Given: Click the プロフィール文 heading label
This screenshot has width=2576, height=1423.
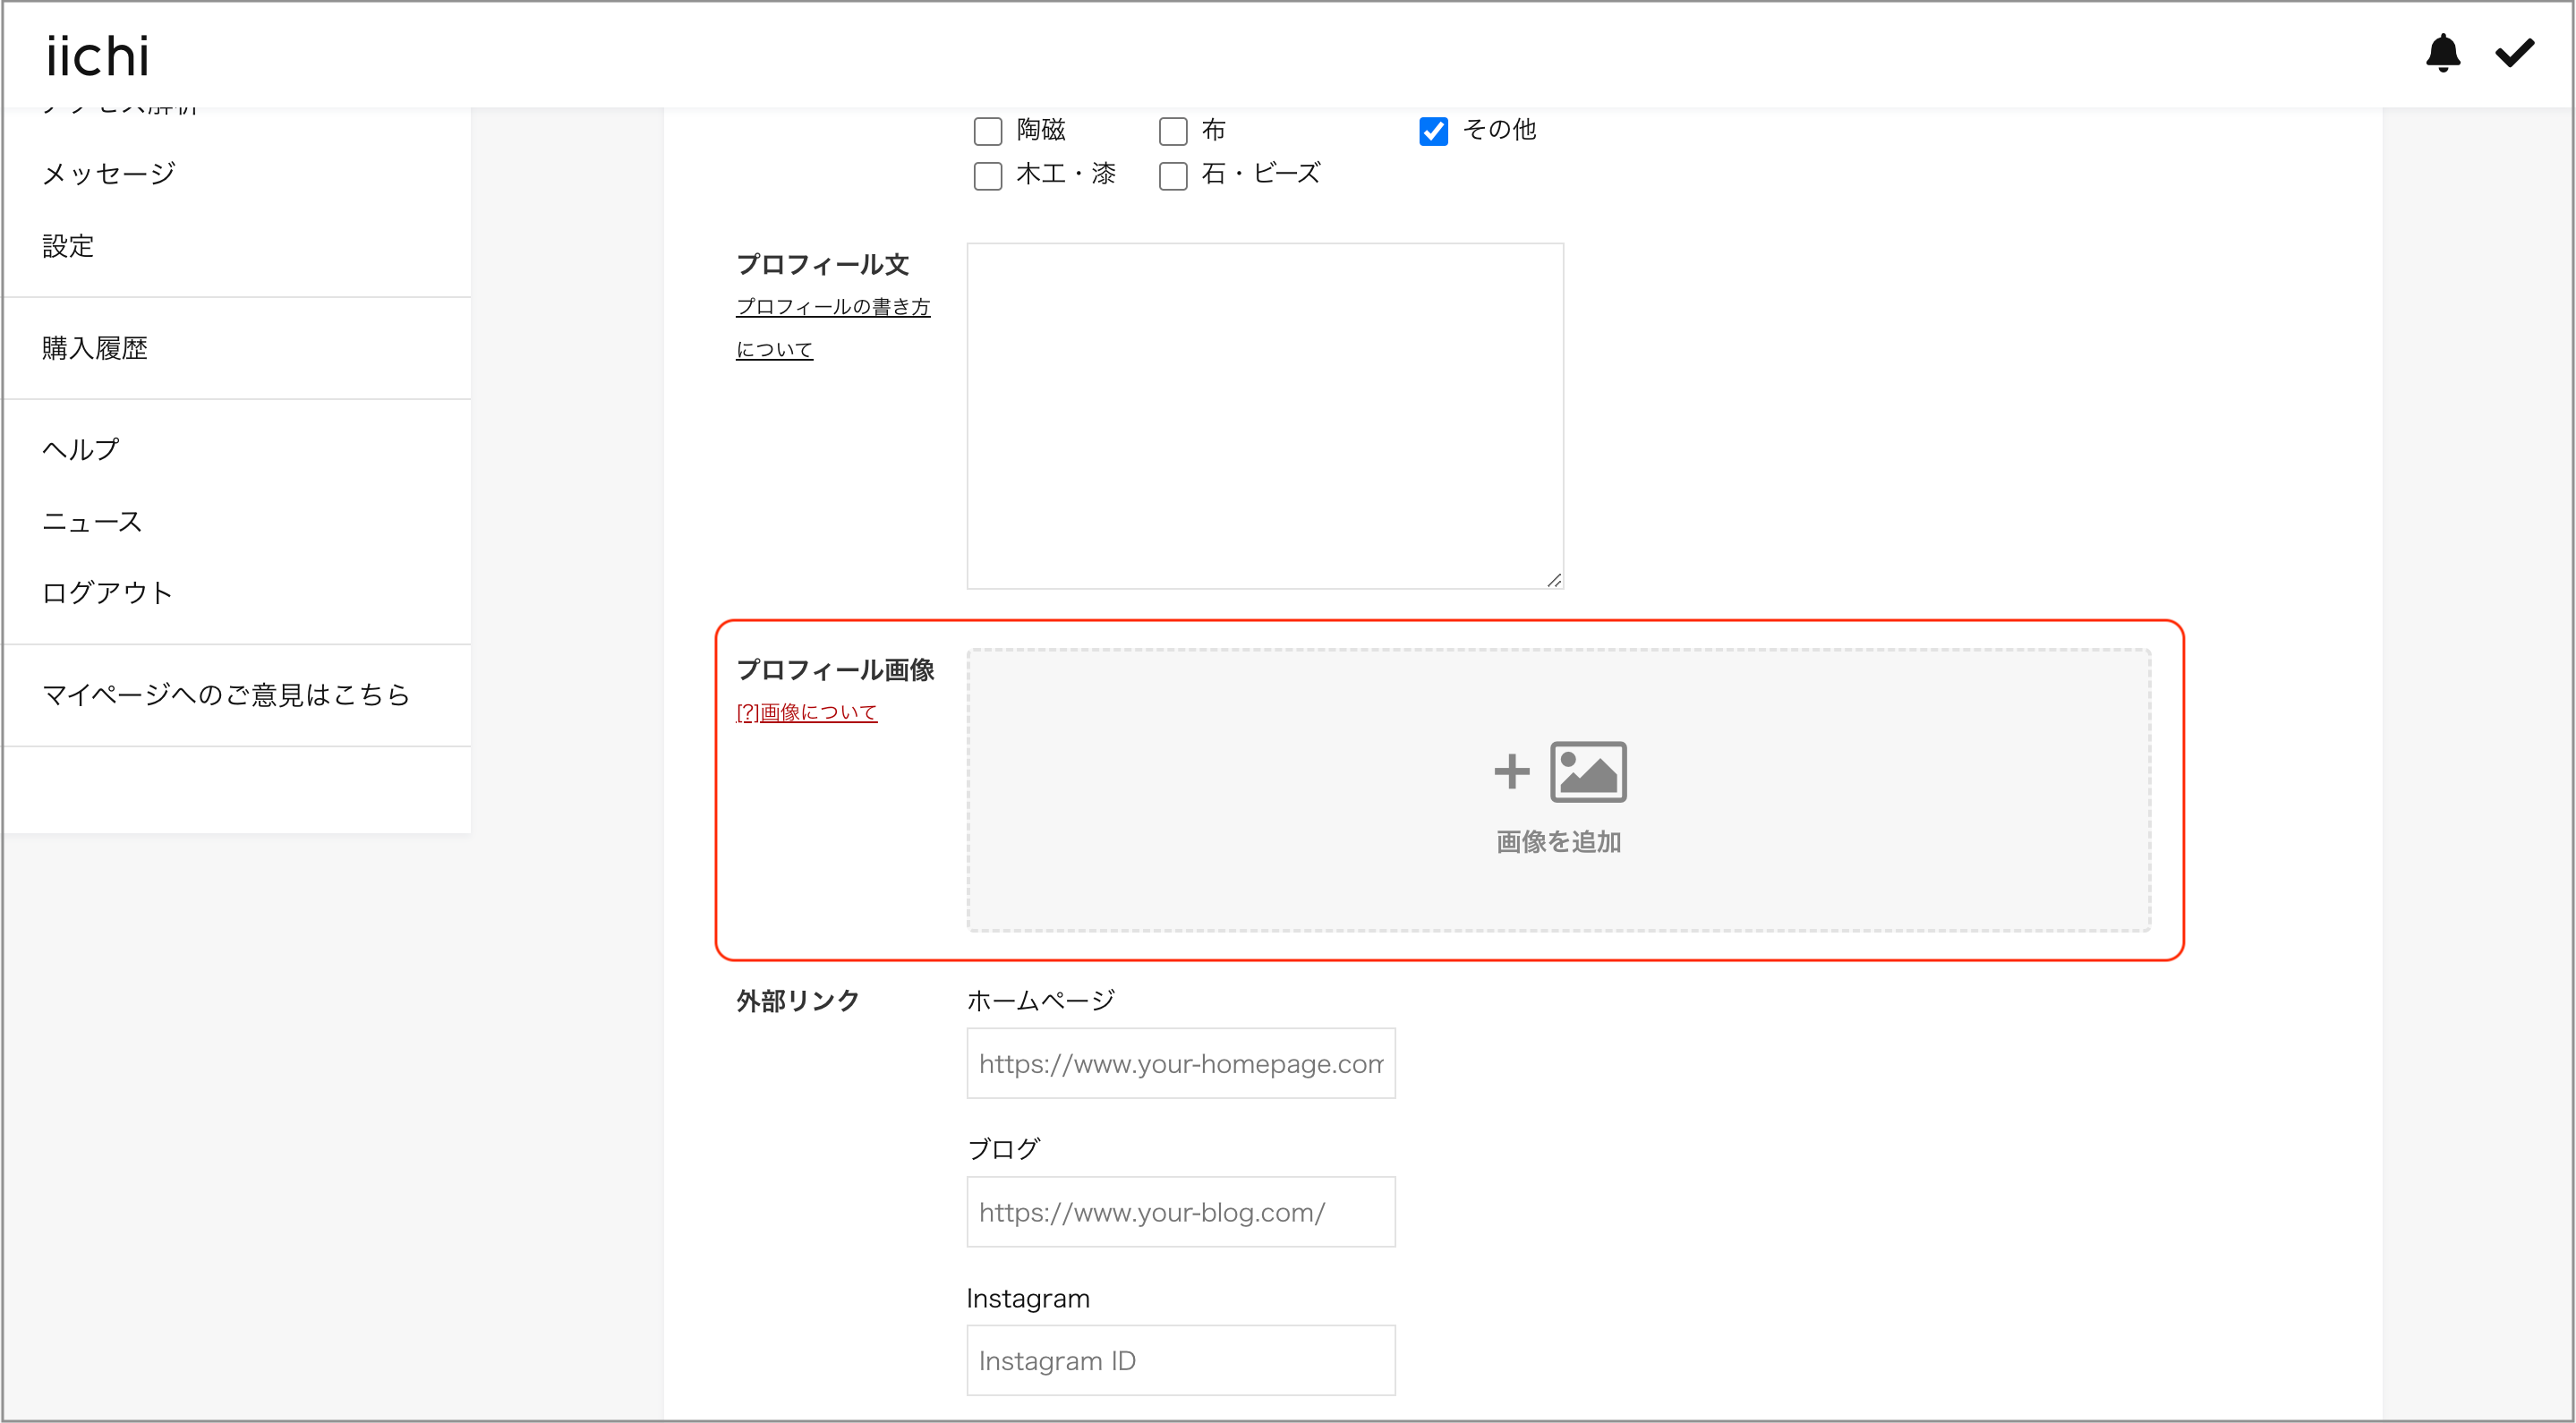Looking at the screenshot, I should (x=822, y=265).
